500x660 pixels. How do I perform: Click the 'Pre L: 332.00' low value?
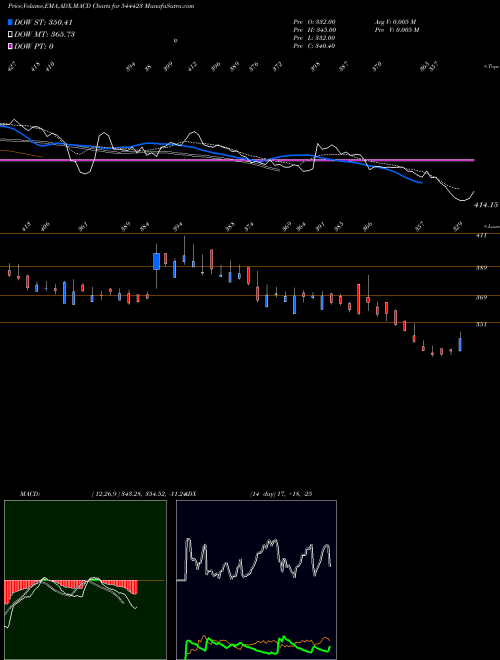314,38
